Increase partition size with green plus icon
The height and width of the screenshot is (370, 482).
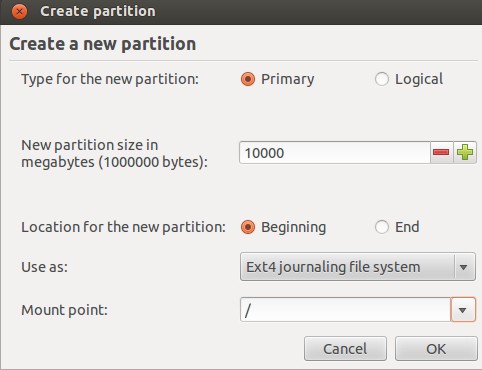[x=465, y=153]
